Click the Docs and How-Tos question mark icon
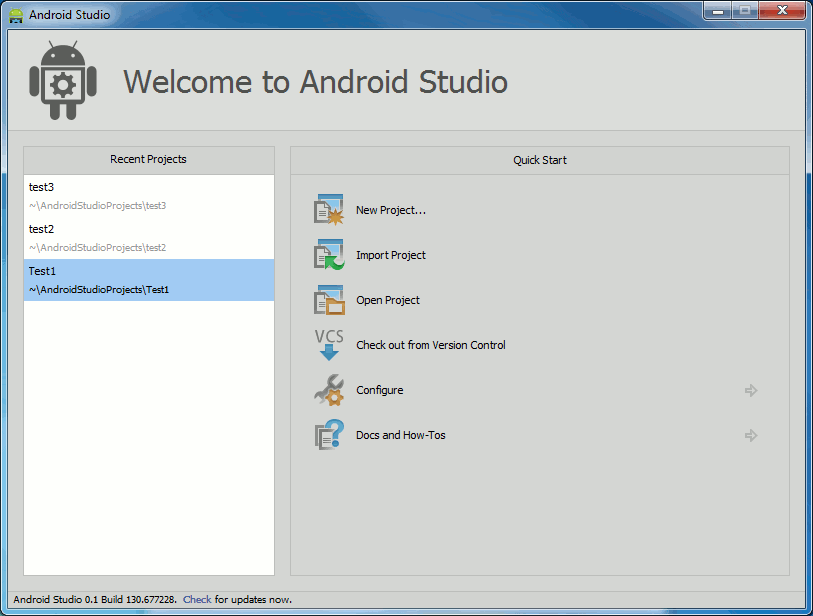813x616 pixels. (329, 435)
